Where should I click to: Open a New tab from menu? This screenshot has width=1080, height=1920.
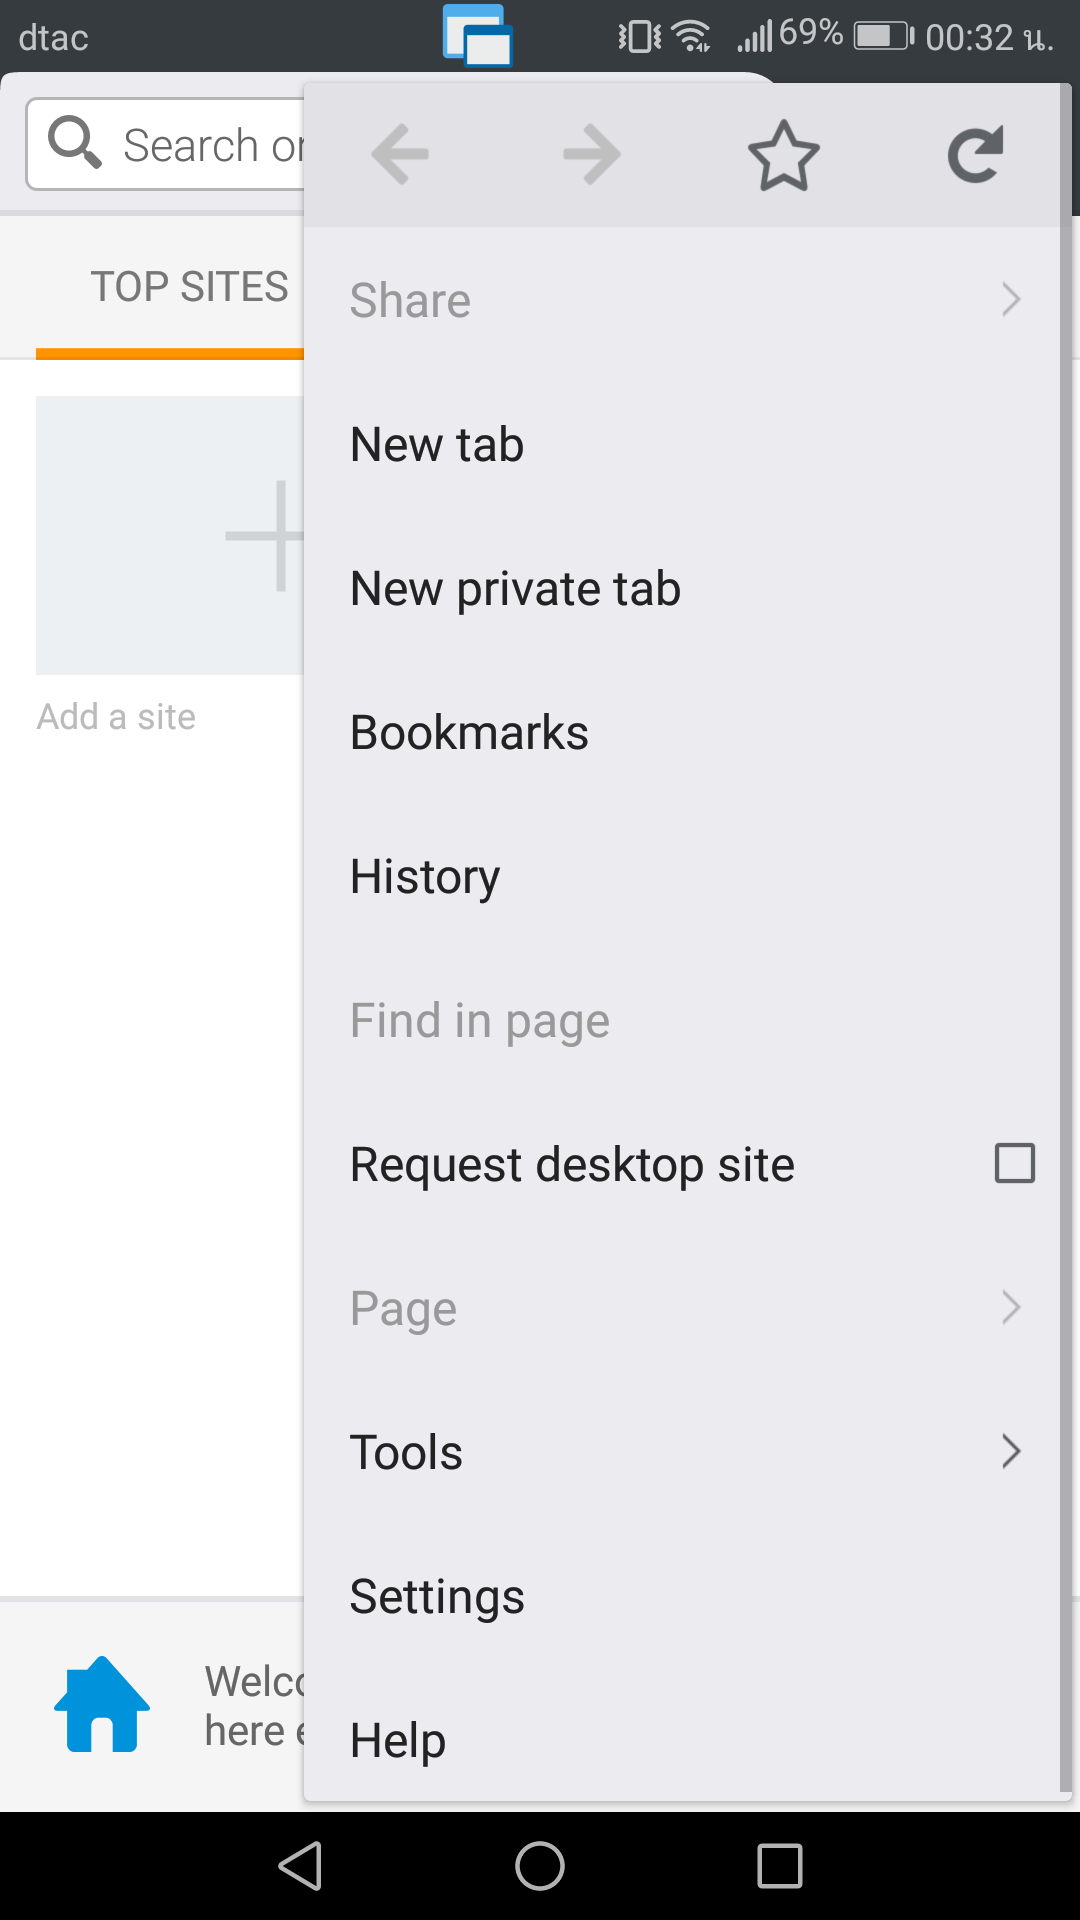tap(437, 445)
